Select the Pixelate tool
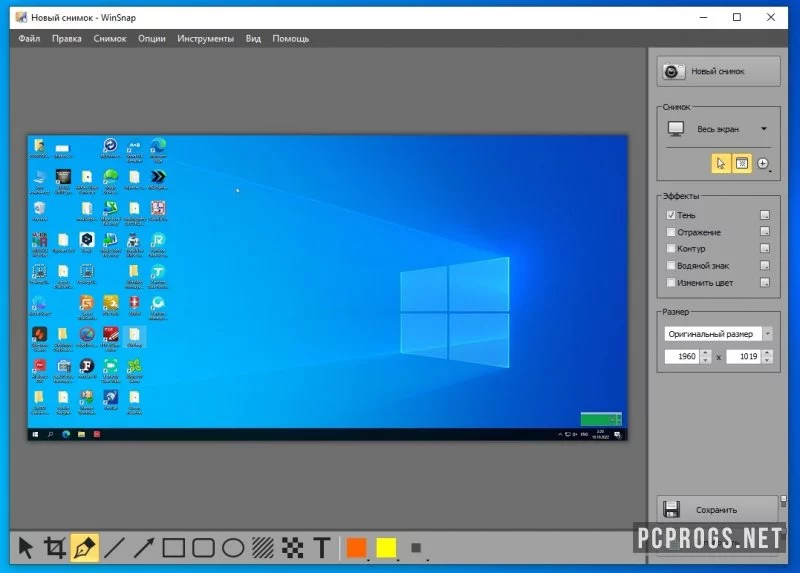Image resolution: width=800 pixels, height=573 pixels. point(292,548)
